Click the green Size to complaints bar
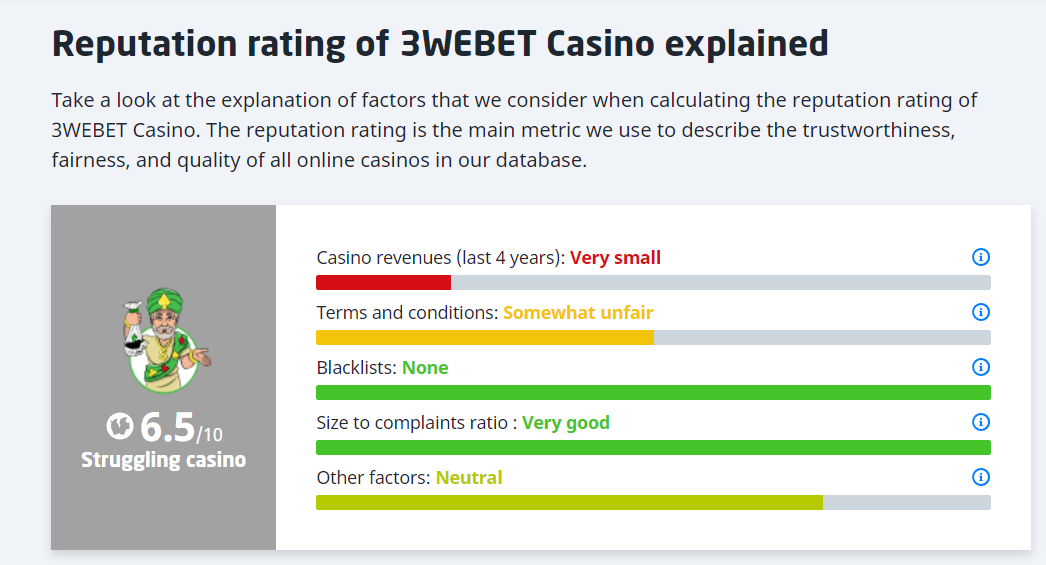Viewport: 1046px width, 565px height. pyautogui.click(x=653, y=447)
